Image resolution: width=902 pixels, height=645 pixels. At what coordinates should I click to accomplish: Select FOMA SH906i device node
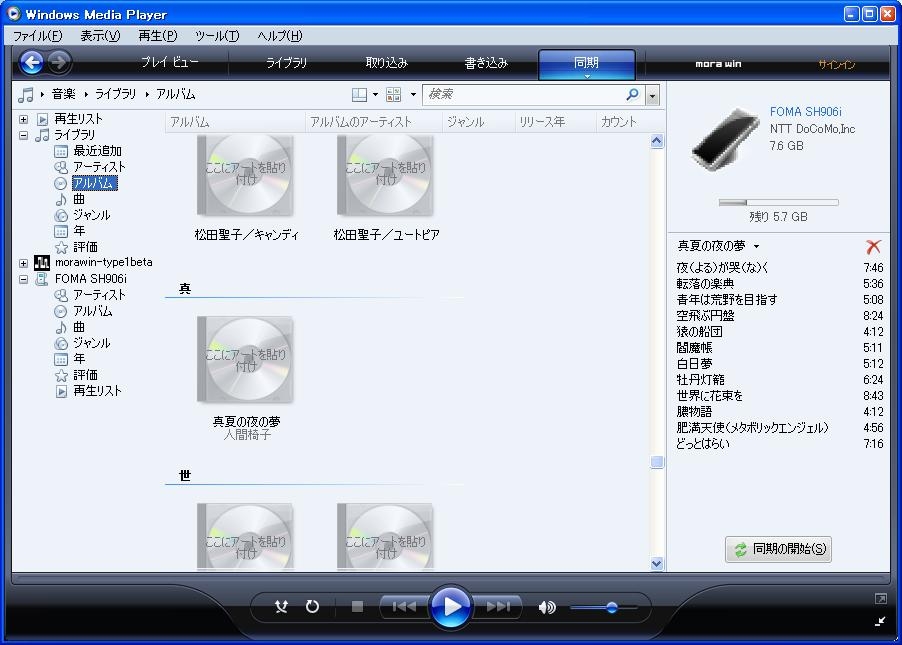click(x=90, y=278)
